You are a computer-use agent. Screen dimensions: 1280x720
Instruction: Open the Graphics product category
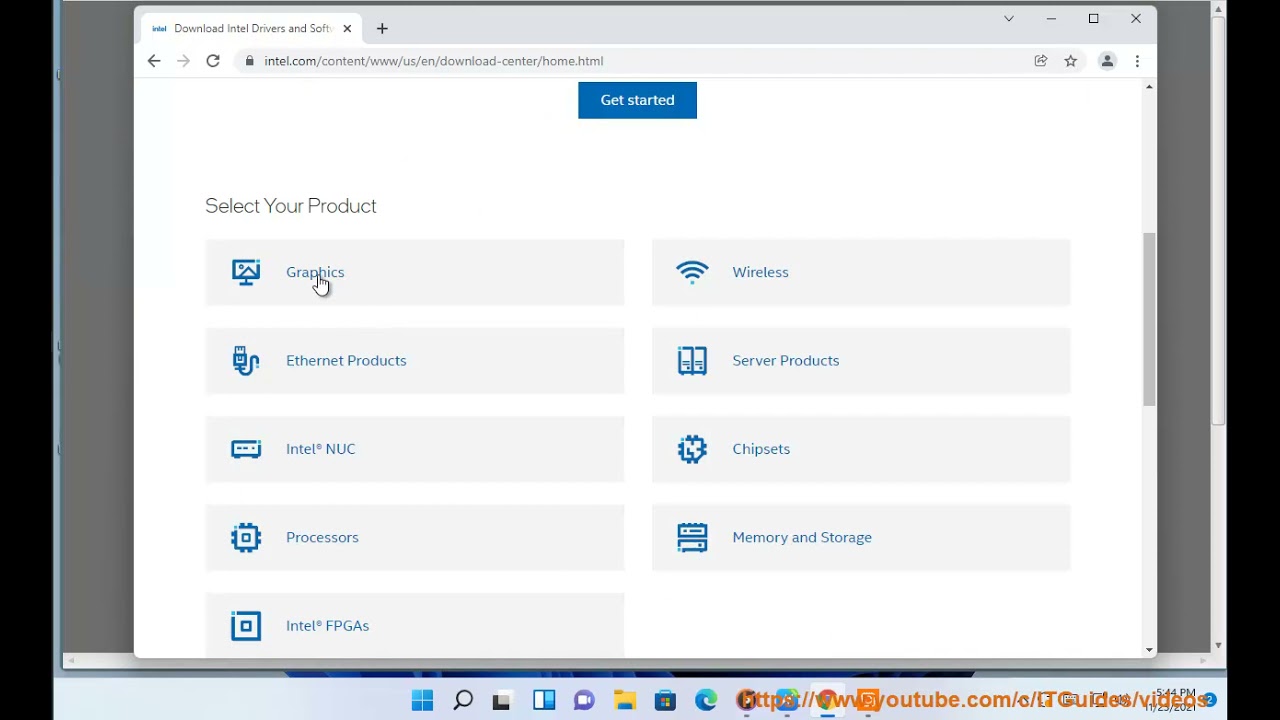(x=415, y=272)
